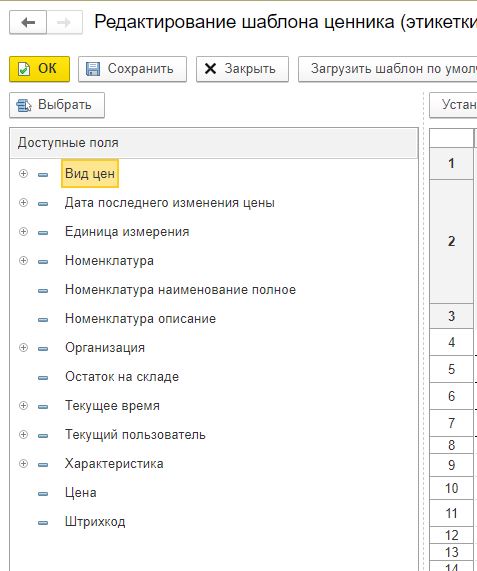This screenshot has width=477, height=571.
Task: Select spreadsheet row header 1
Action: pos(452,163)
